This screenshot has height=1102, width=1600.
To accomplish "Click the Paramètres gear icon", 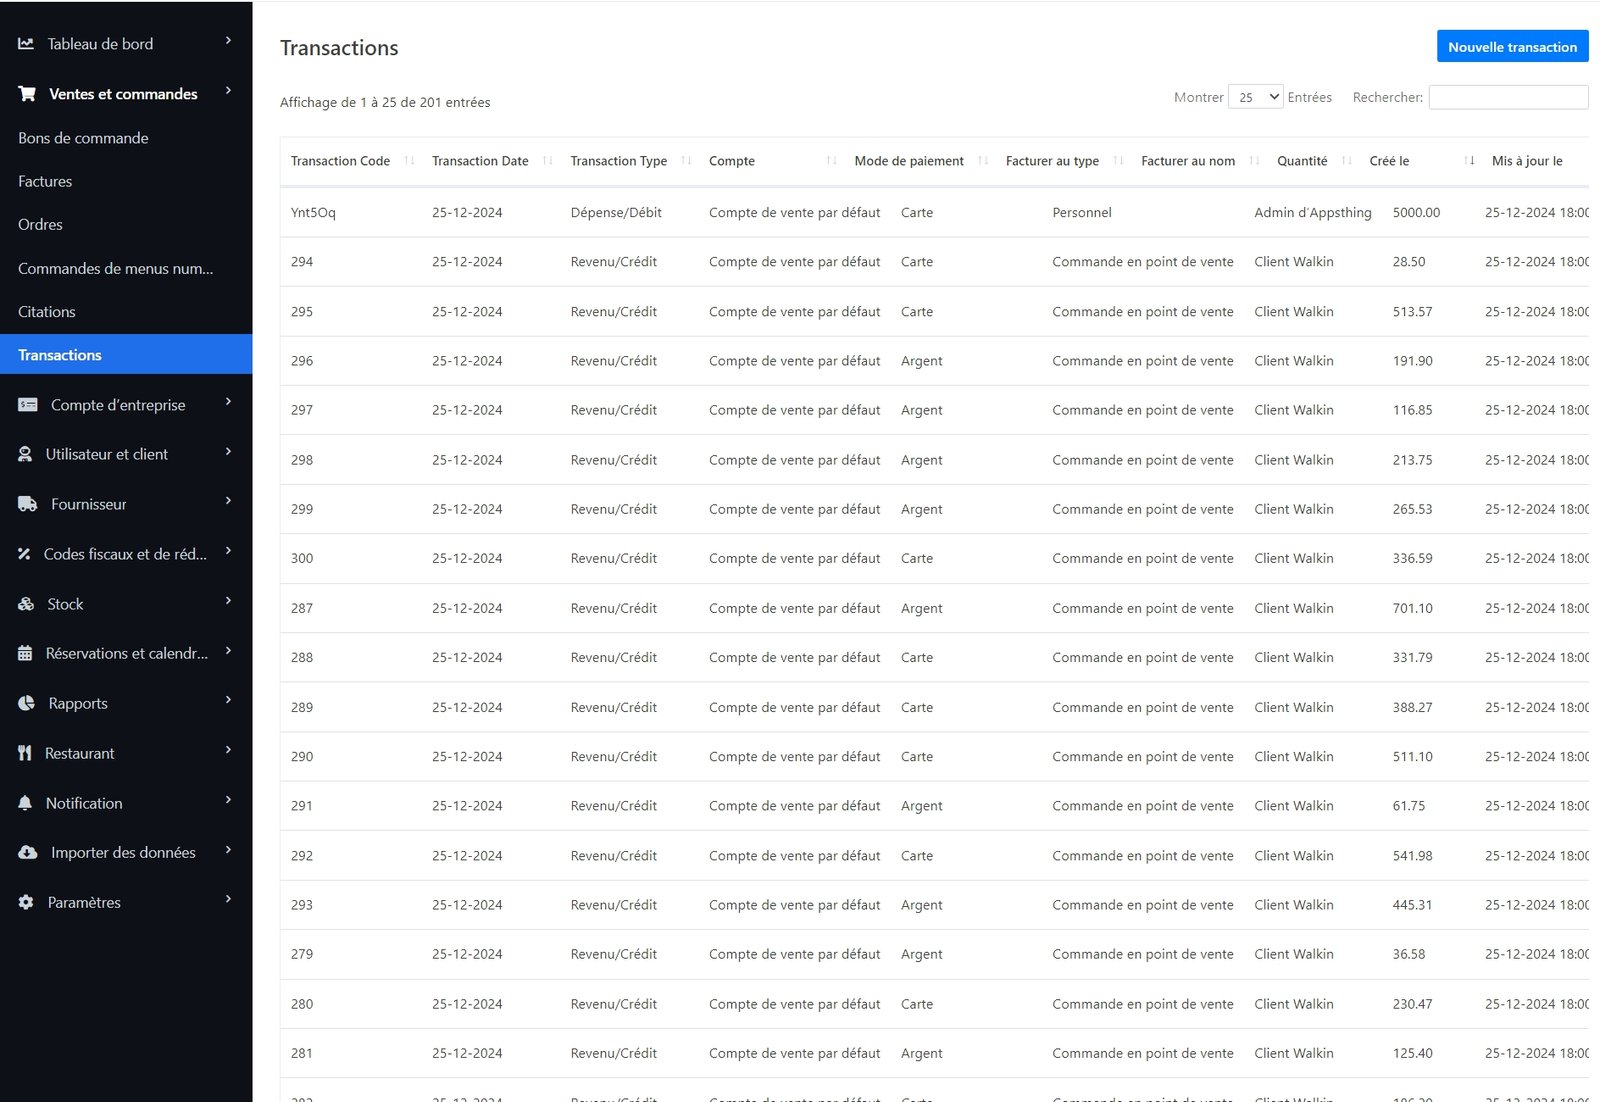I will (26, 902).
